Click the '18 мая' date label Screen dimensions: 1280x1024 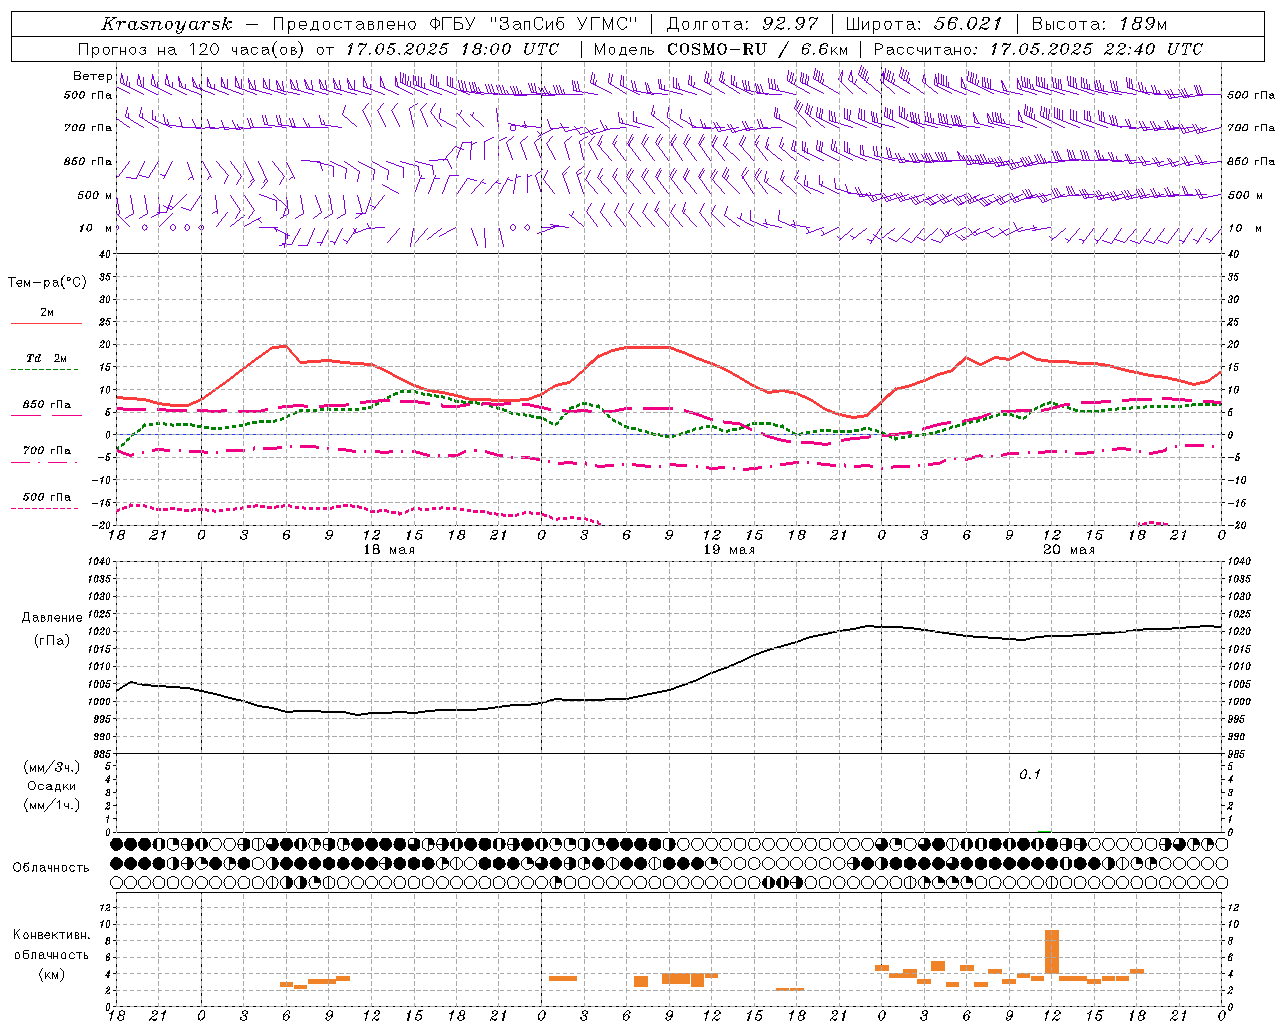tap(389, 549)
